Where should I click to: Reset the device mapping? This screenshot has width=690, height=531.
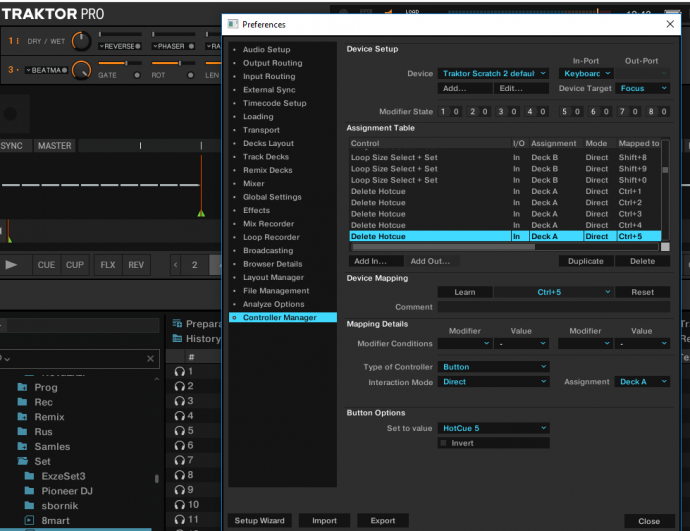click(x=642, y=292)
